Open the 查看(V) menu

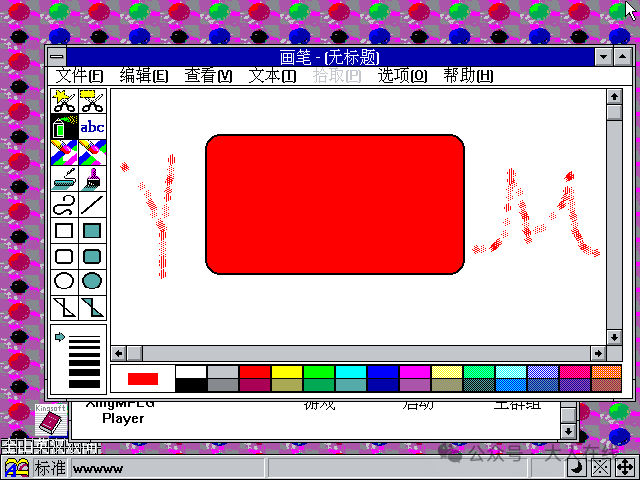click(208, 76)
